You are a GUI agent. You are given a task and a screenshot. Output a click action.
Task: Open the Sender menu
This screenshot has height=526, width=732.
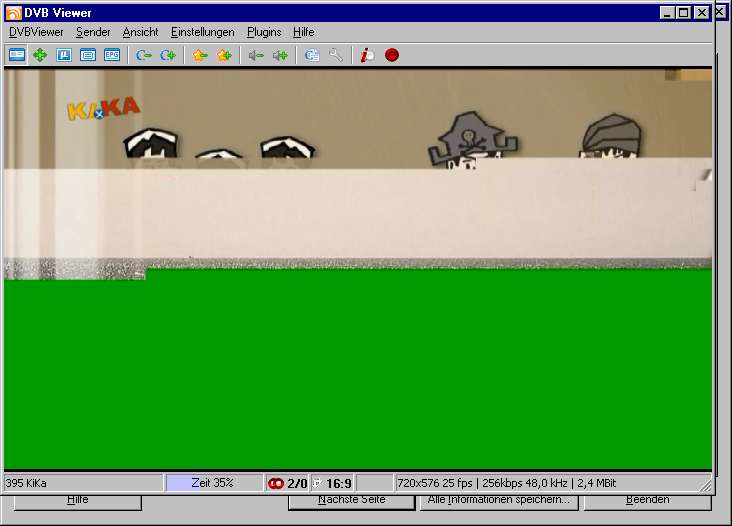(93, 32)
